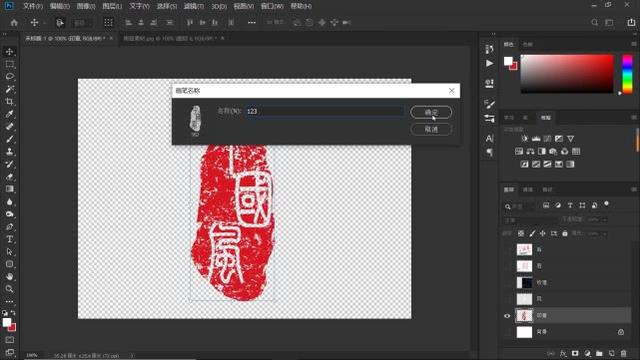Open the 选择 (Select) menu
The width and height of the screenshot is (640, 360).
(x=167, y=6)
